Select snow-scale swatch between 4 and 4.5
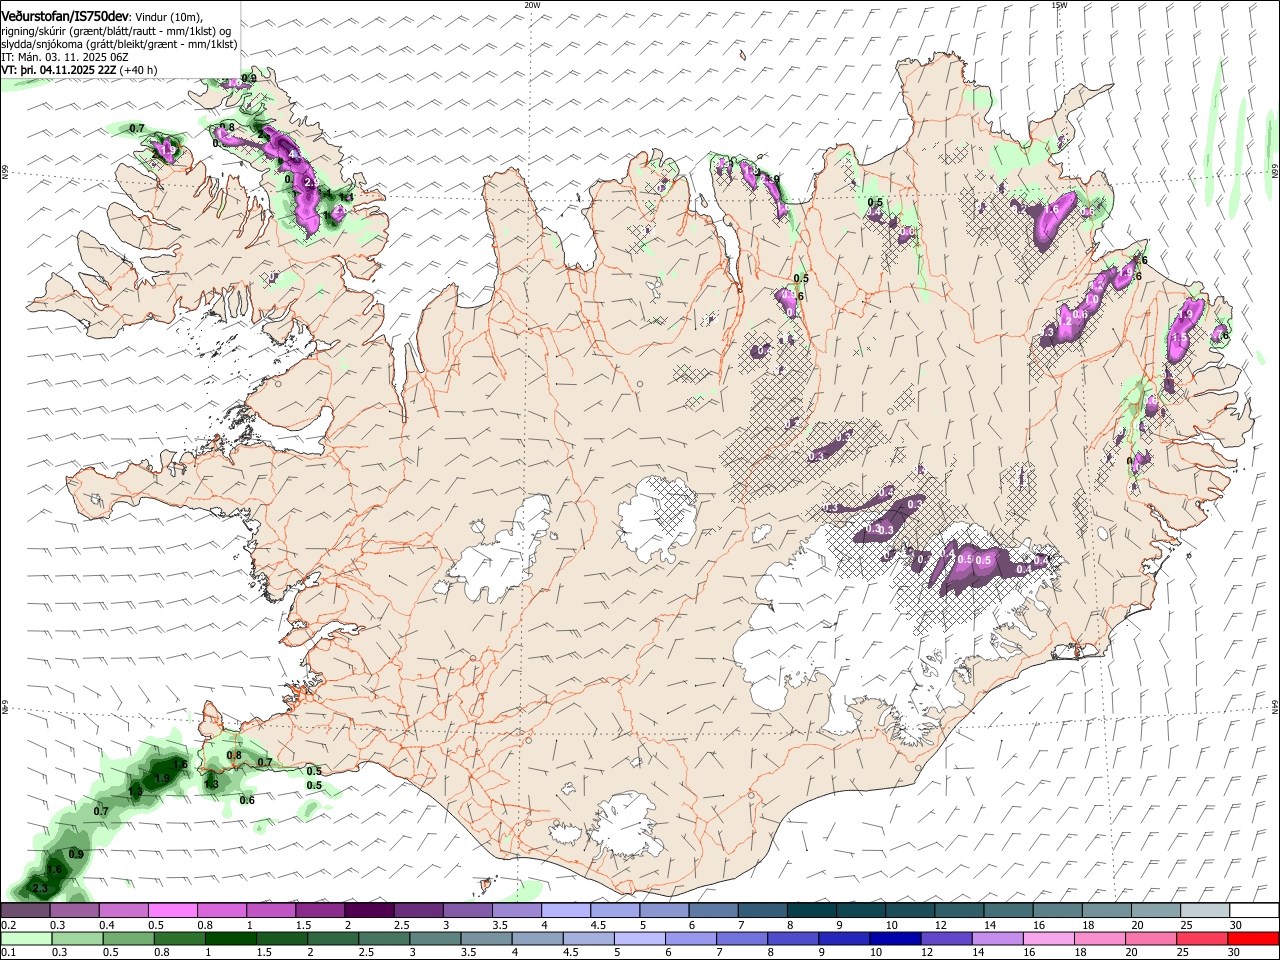1280x960 pixels. (565, 910)
